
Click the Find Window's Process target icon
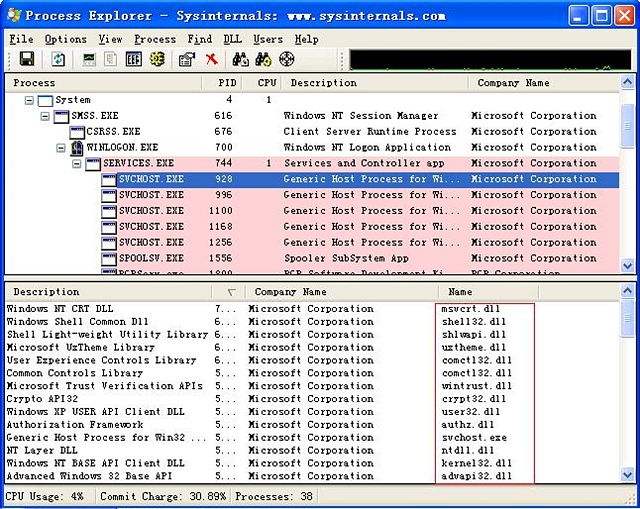point(287,60)
